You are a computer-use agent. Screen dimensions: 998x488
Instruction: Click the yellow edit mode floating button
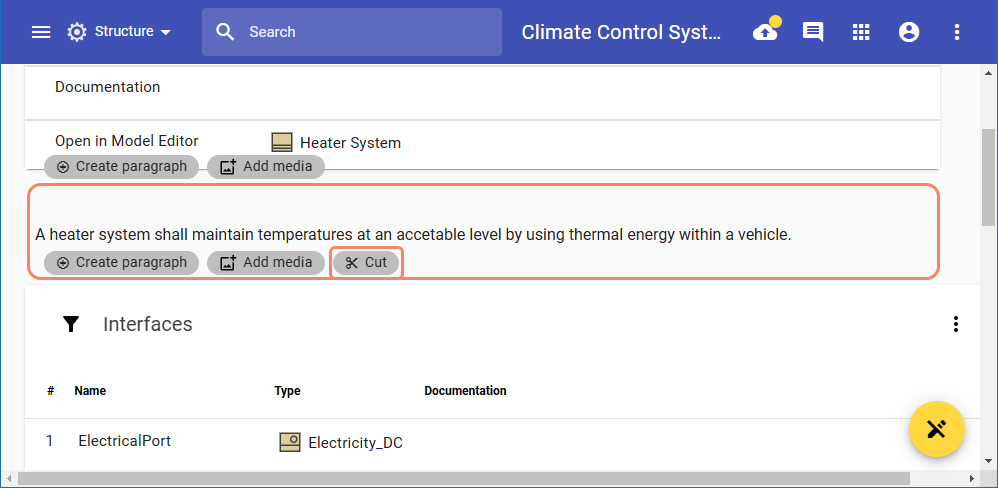pos(936,430)
